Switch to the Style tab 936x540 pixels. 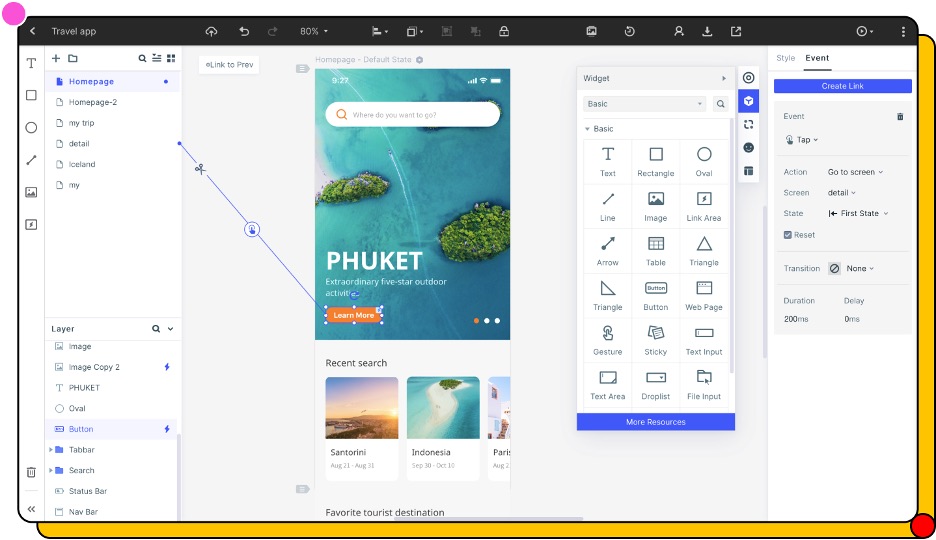tap(786, 58)
